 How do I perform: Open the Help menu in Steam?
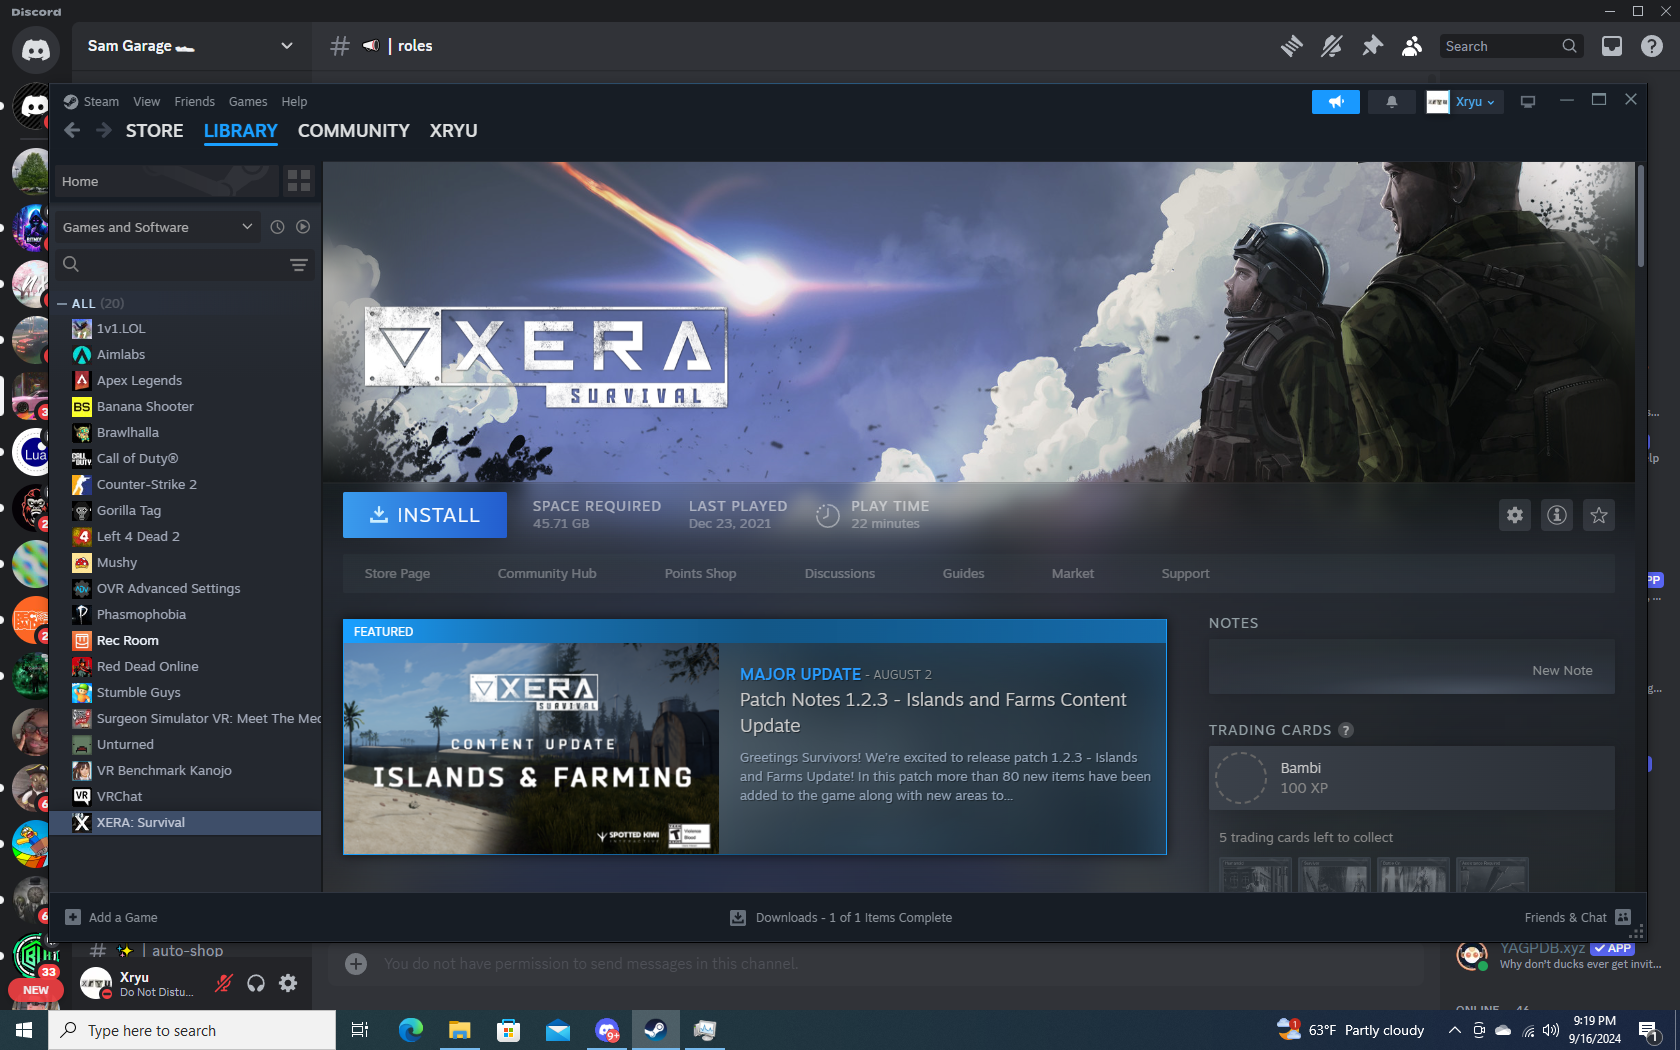point(294,102)
